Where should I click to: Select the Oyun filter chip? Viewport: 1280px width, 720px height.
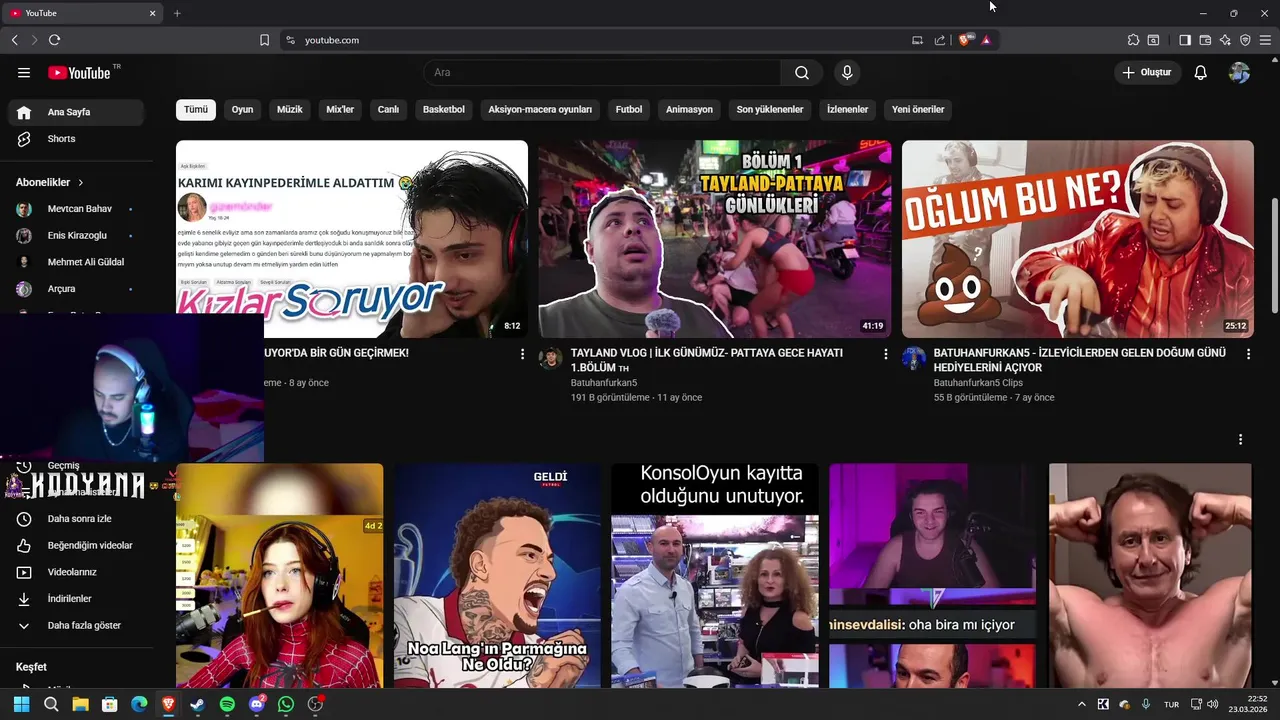(243, 110)
